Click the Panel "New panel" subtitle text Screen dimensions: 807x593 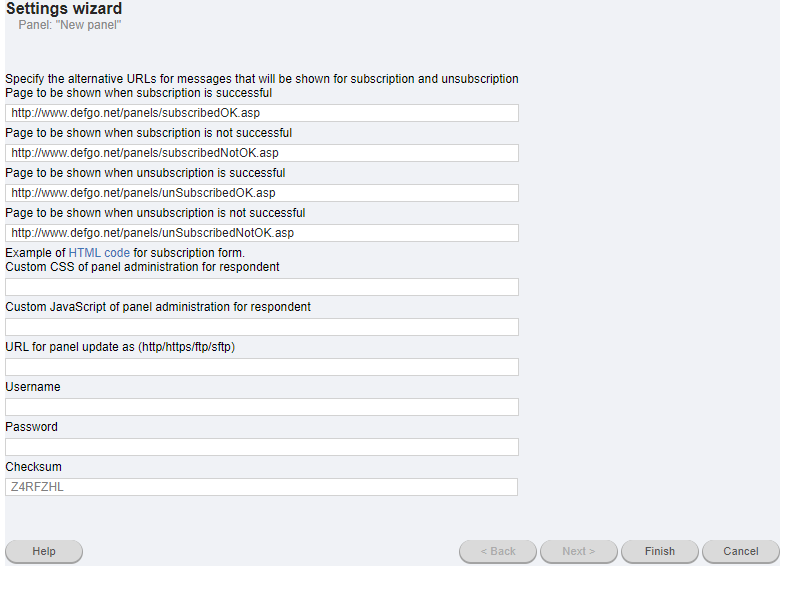(x=70, y=25)
